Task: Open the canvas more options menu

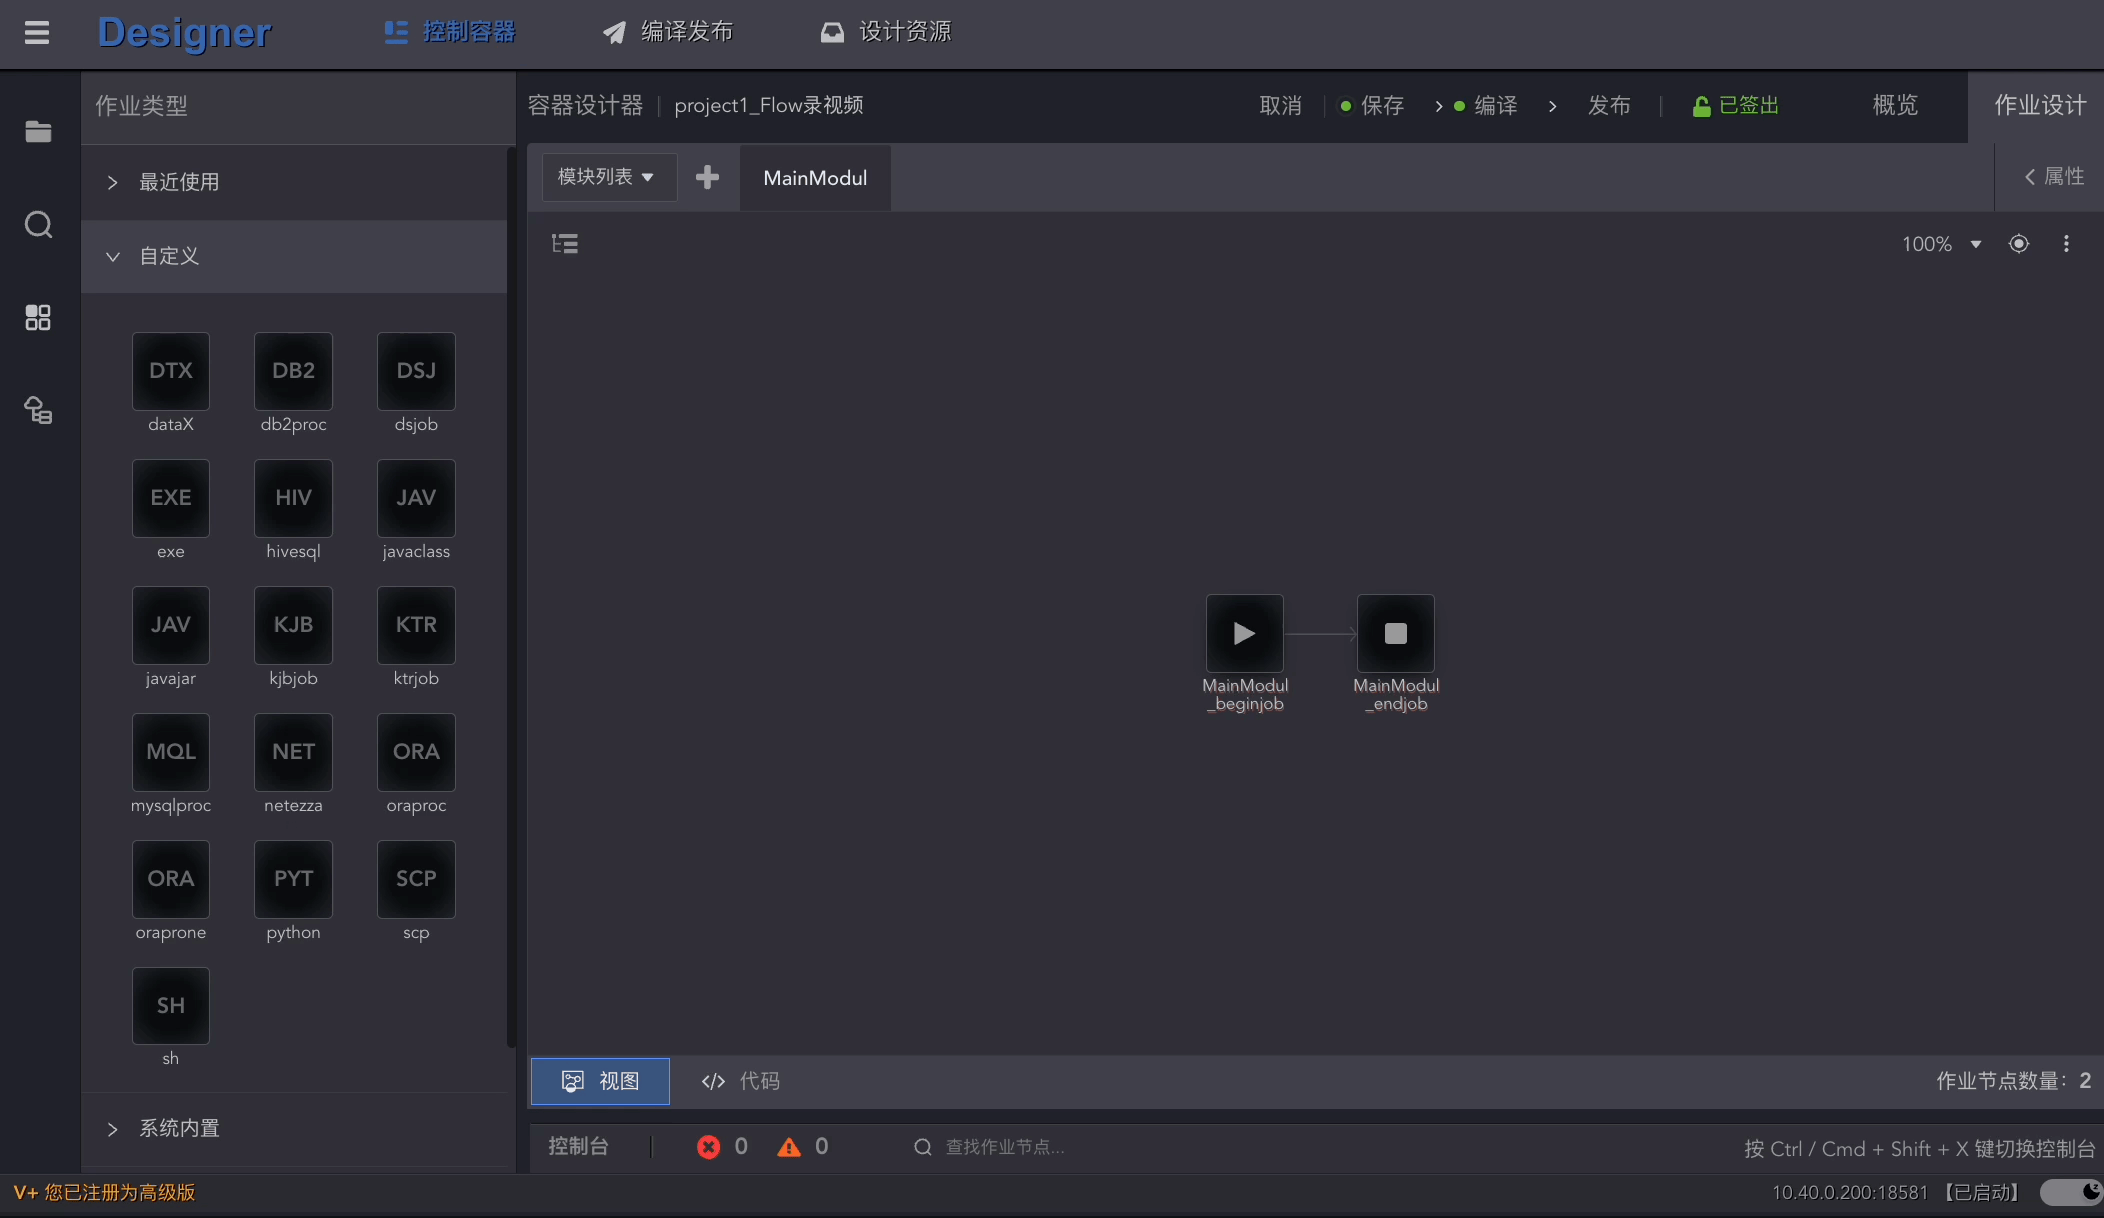Action: [2066, 243]
